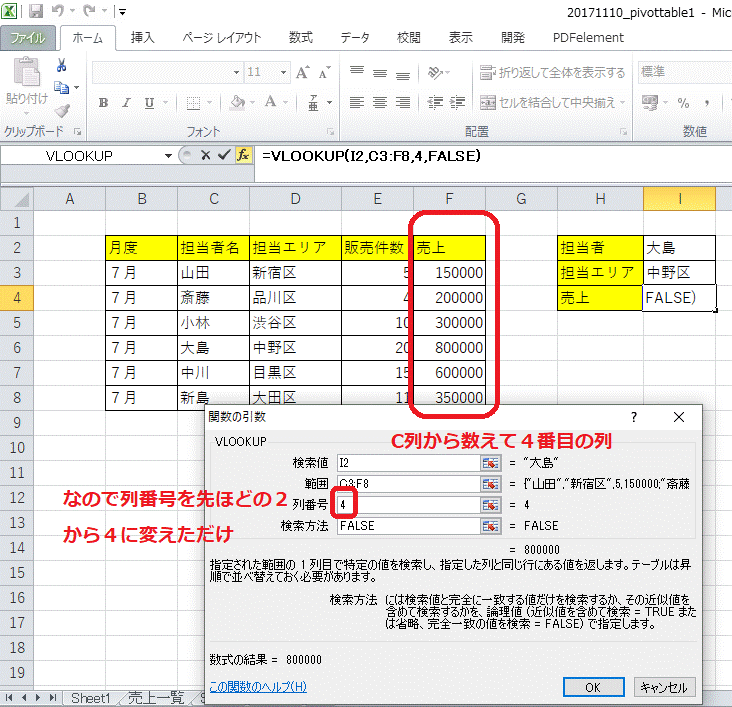Viewport: 732px width, 707px height.
Task: Click the scissors Cut icon
Action: (62, 66)
